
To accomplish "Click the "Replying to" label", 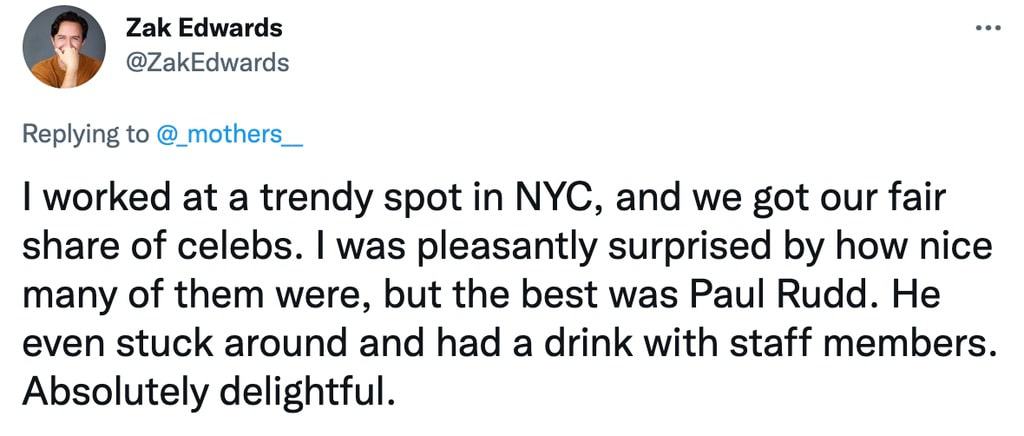I will [x=85, y=135].
